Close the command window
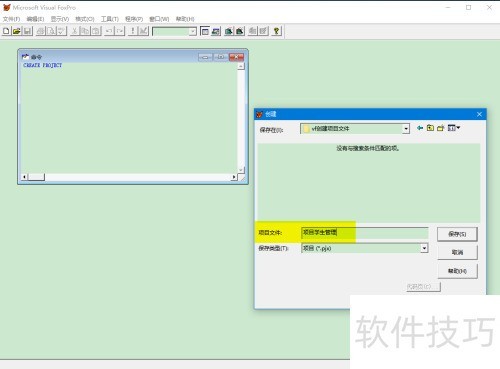Screen dimensions: 500x369 pos(236,57)
